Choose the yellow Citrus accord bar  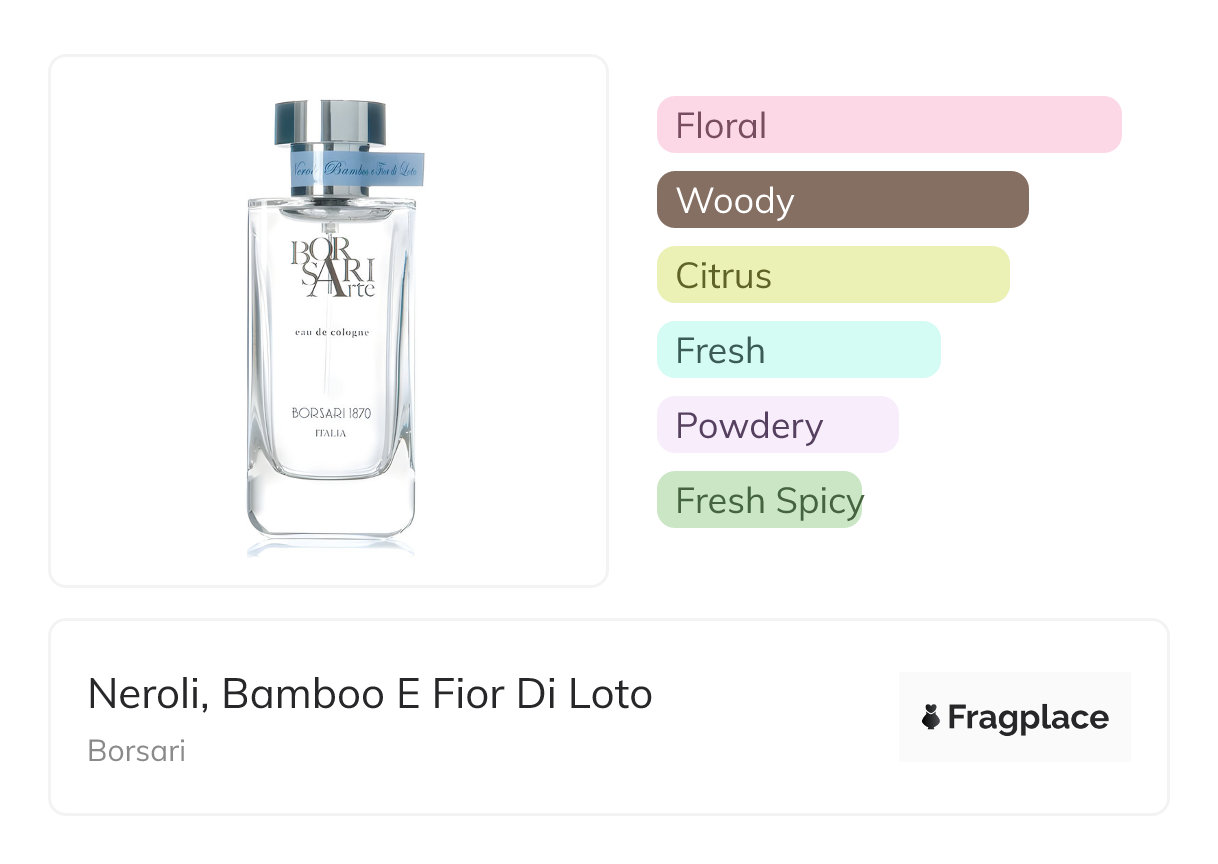click(x=832, y=275)
